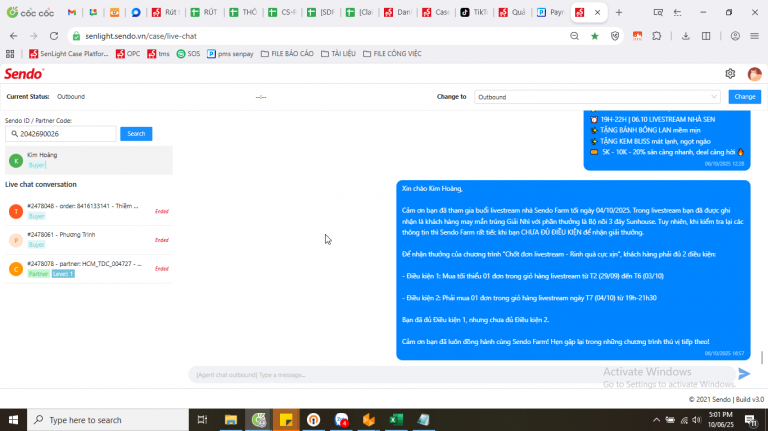Click the Level: 1 tag
This screenshot has width=768, height=431.
pos(63,274)
